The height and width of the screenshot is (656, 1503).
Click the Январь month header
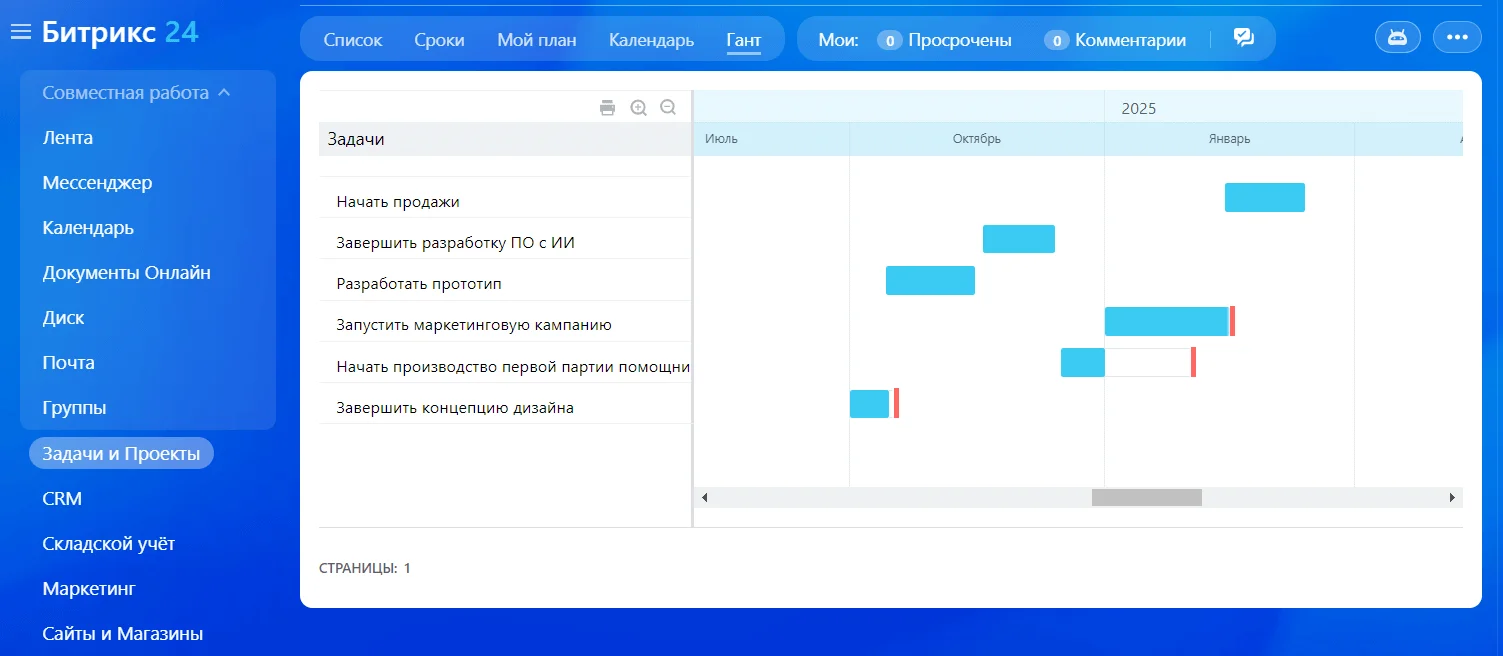(1229, 139)
